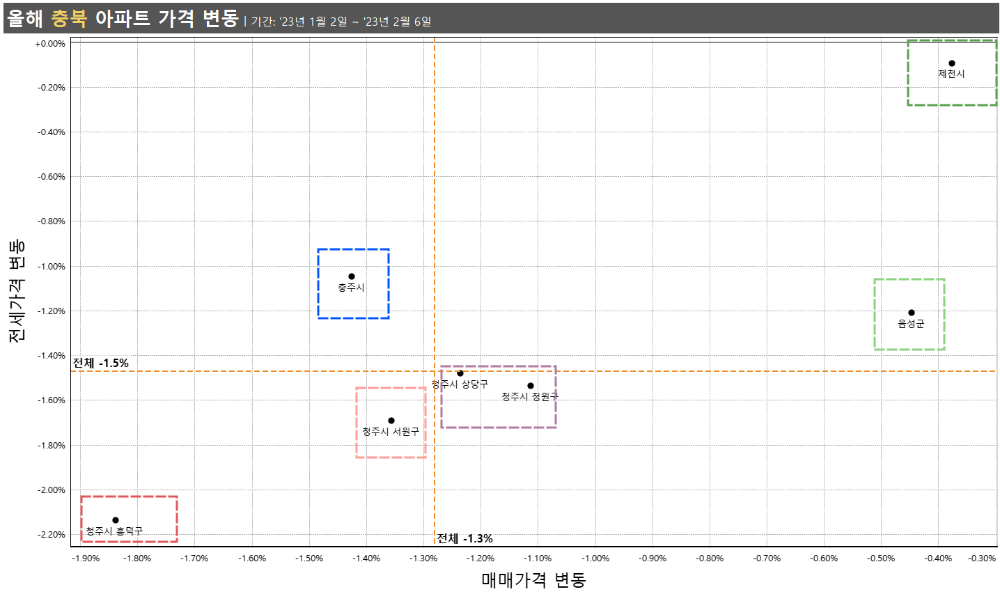1000x592 pixels.
Task: Click the 충주시 label under its dot
Action: (x=351, y=288)
